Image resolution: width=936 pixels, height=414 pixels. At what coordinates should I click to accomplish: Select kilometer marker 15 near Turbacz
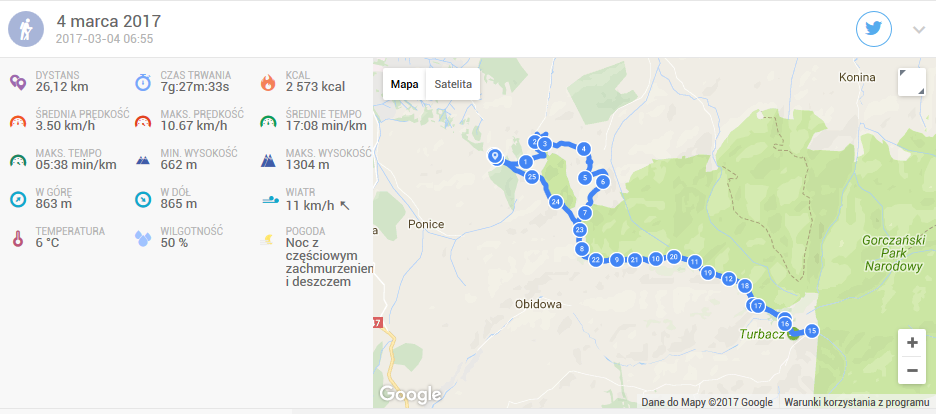pyautogui.click(x=811, y=330)
